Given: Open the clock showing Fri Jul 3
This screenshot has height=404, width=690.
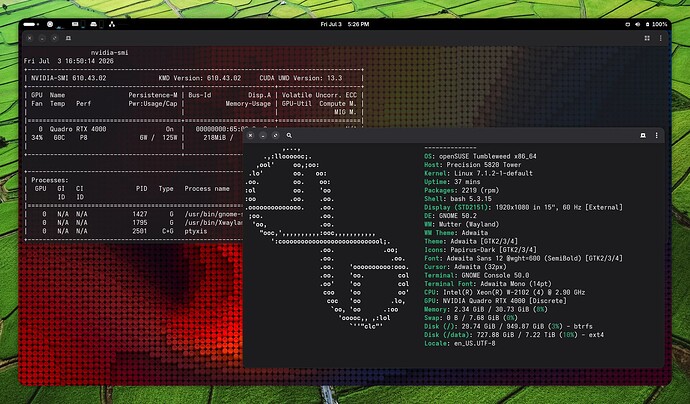Looking at the screenshot, I should pos(345,24).
